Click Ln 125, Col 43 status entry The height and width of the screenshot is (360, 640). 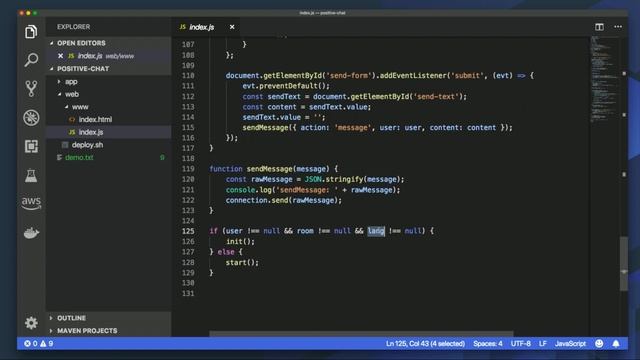pos(425,344)
